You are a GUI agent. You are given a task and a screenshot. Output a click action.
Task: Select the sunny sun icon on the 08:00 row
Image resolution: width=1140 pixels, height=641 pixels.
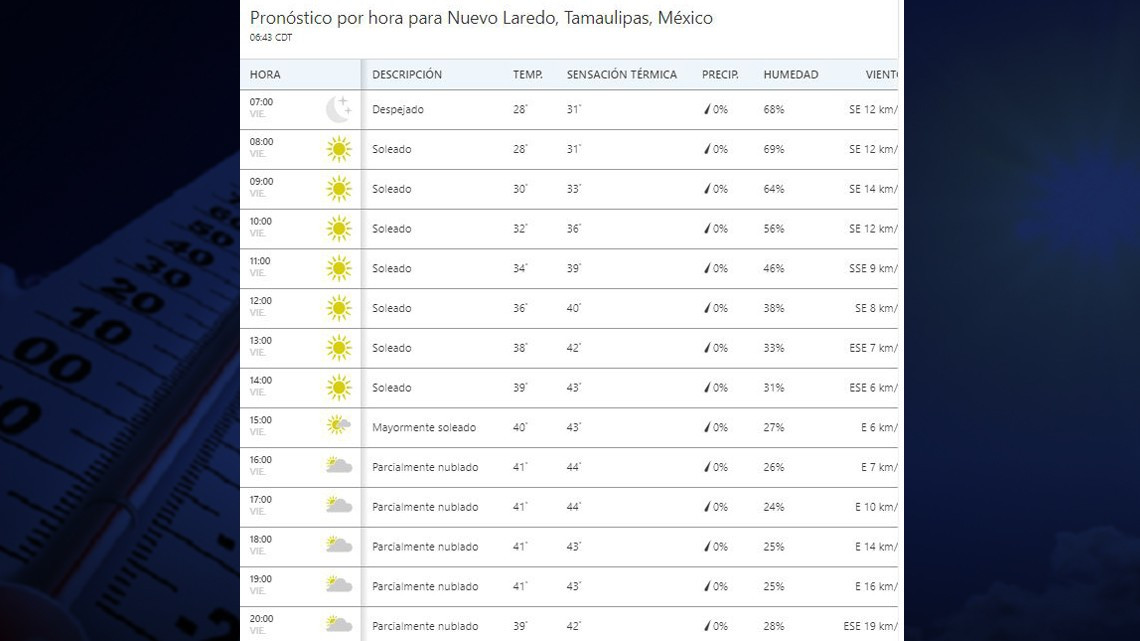(x=338, y=148)
